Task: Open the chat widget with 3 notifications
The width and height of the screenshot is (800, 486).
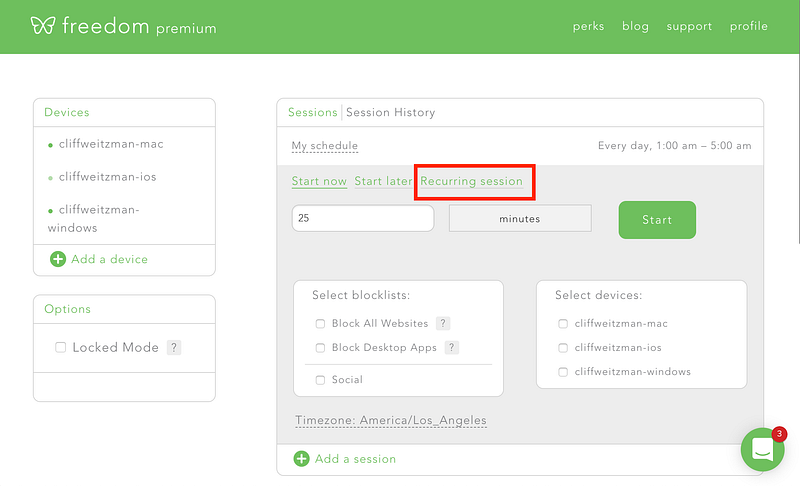Action: coord(762,449)
